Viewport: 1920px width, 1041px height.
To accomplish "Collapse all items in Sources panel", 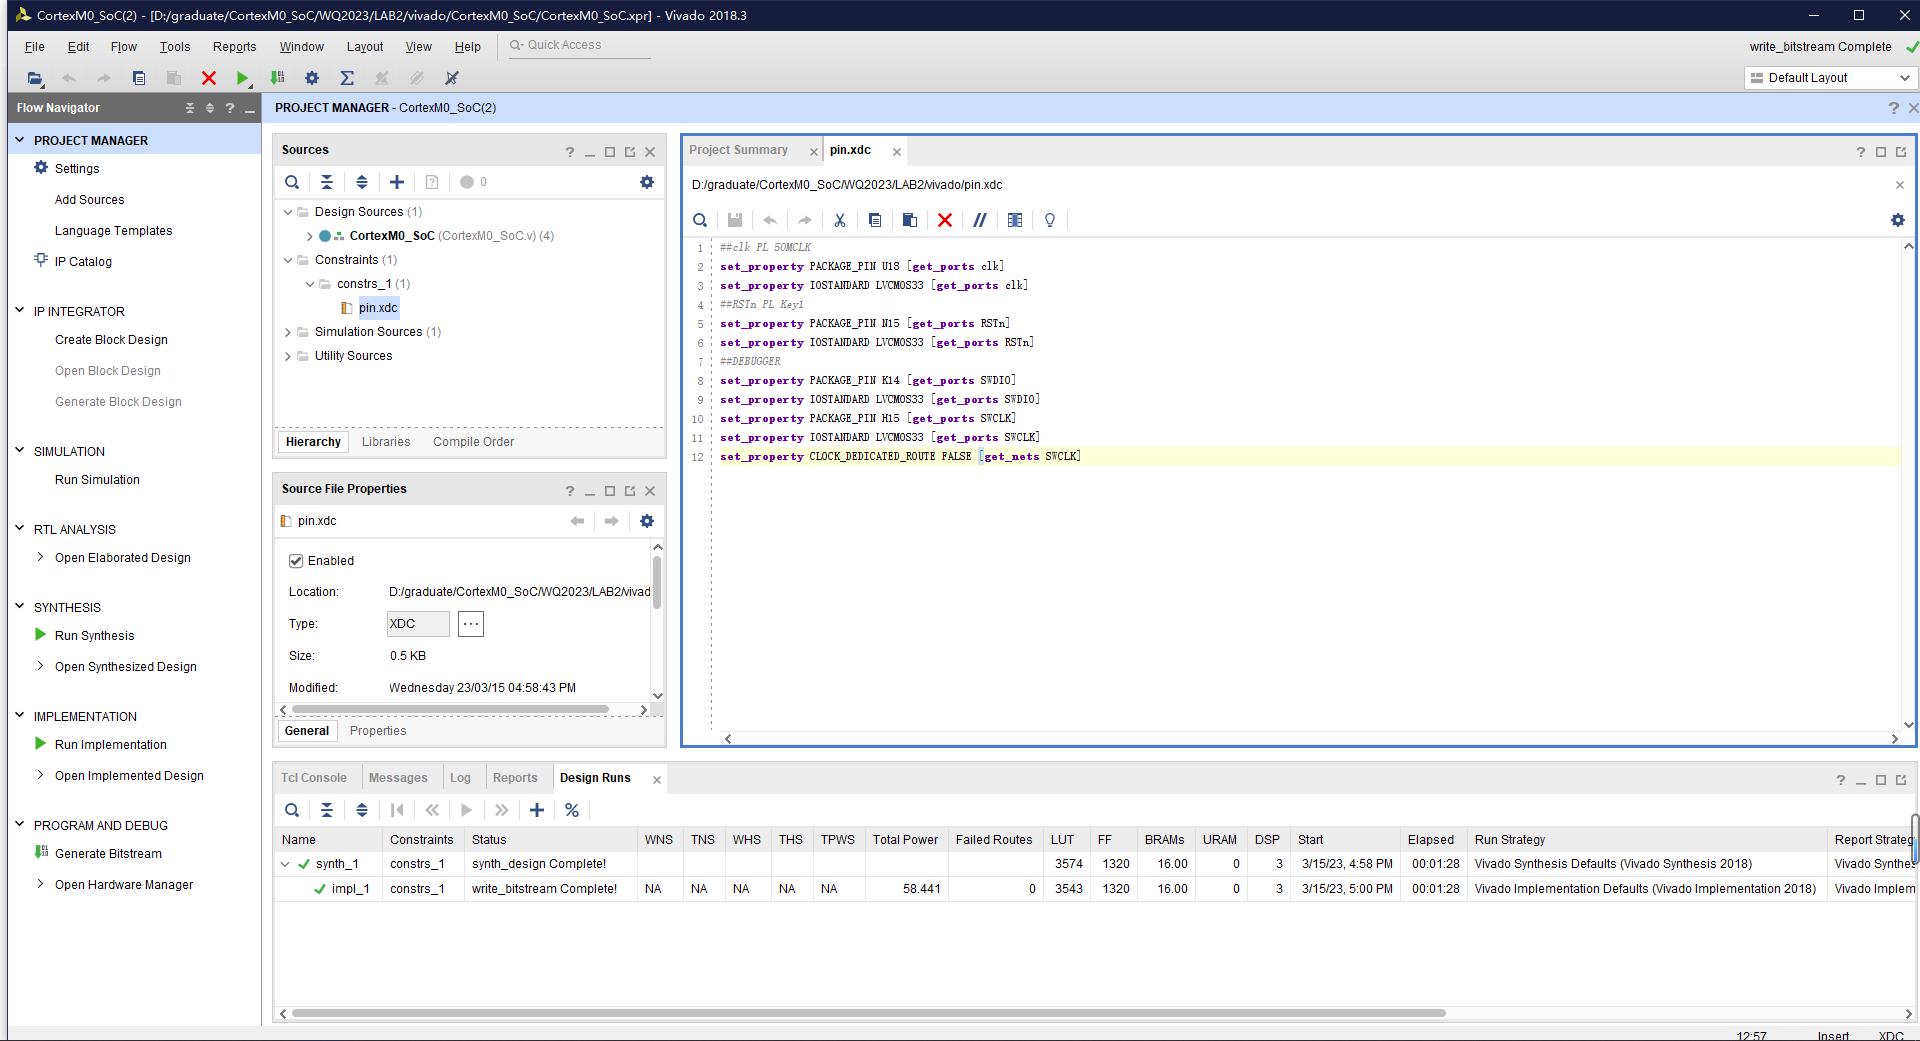I will point(327,182).
